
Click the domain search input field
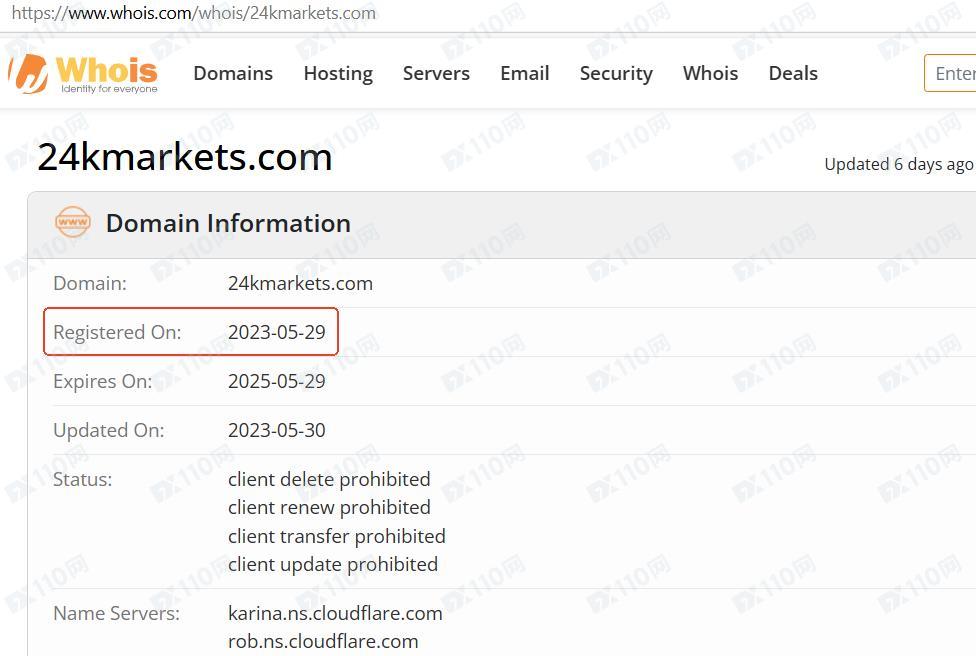[x=950, y=73]
